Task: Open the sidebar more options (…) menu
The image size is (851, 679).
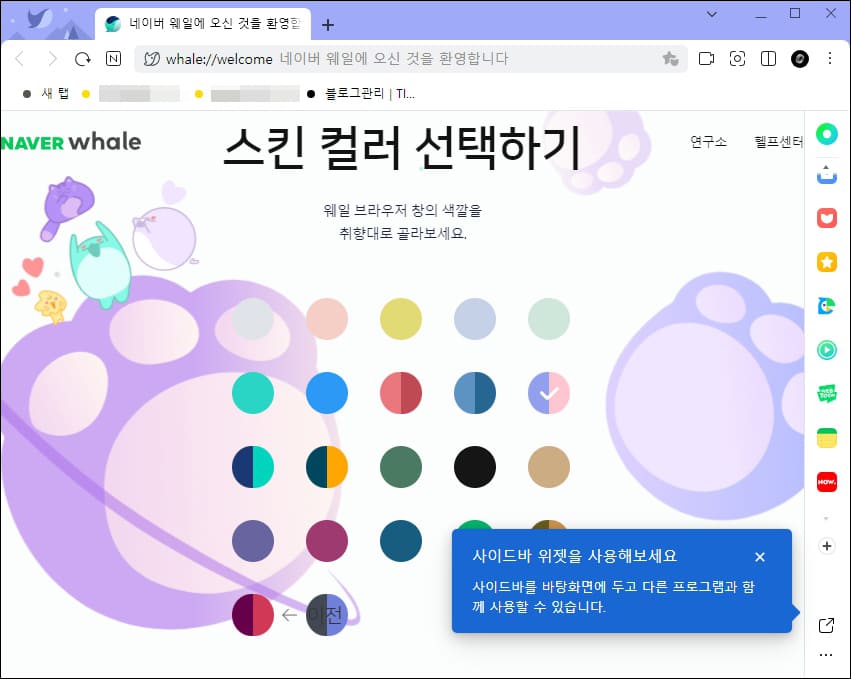Action: pyautogui.click(x=826, y=653)
